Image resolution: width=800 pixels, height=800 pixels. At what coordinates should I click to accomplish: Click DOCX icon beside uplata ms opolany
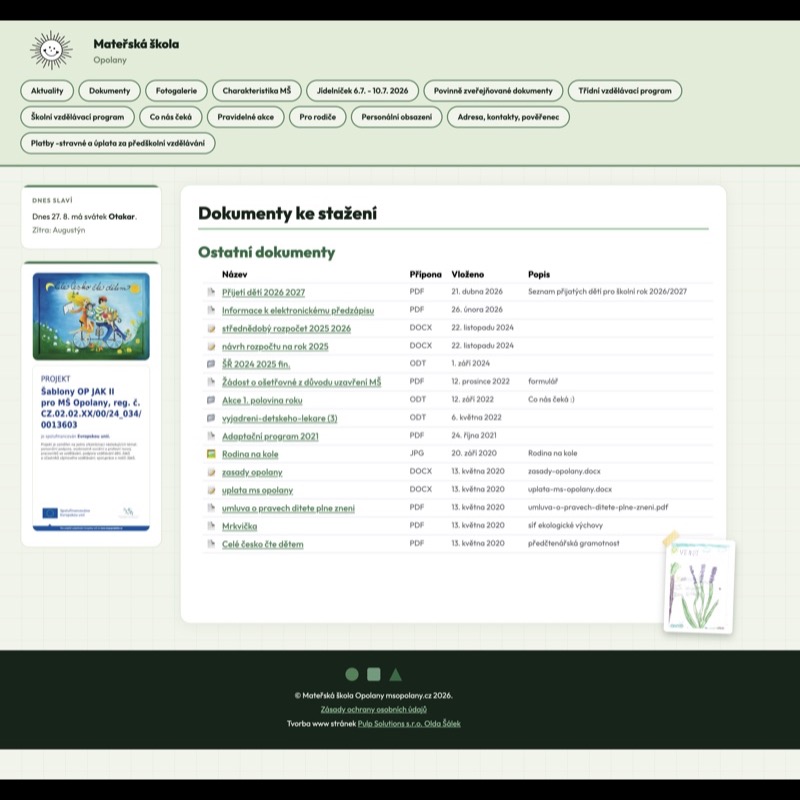point(211,490)
